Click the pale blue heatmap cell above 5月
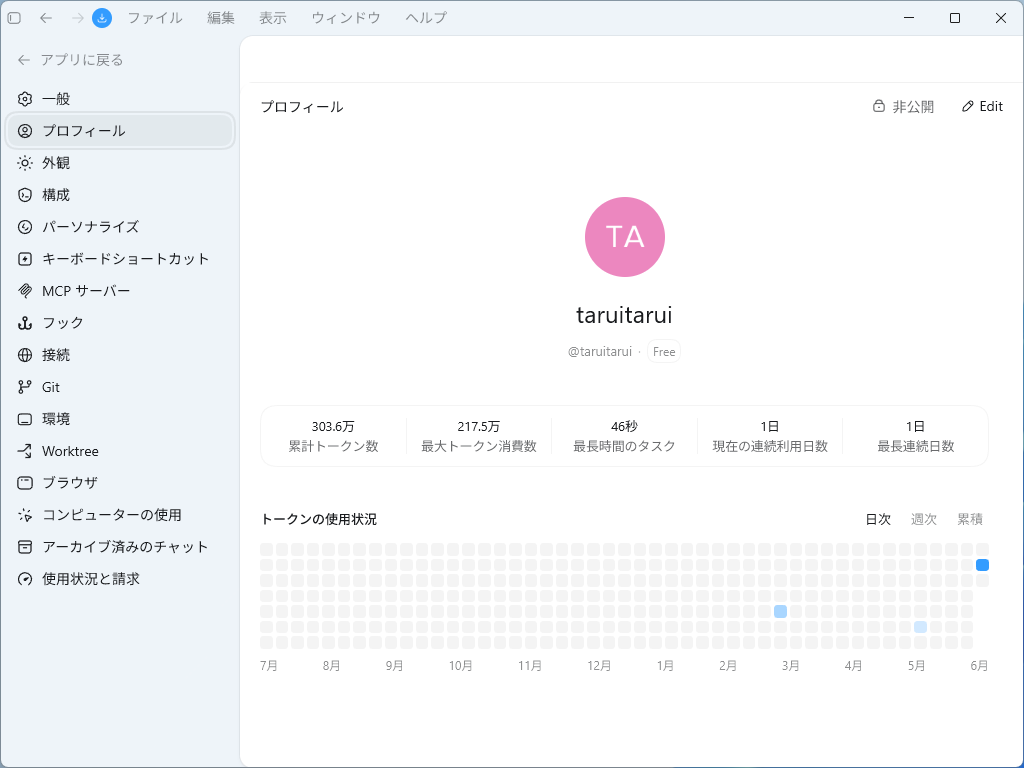Viewport: 1024px width, 768px height. click(920, 627)
